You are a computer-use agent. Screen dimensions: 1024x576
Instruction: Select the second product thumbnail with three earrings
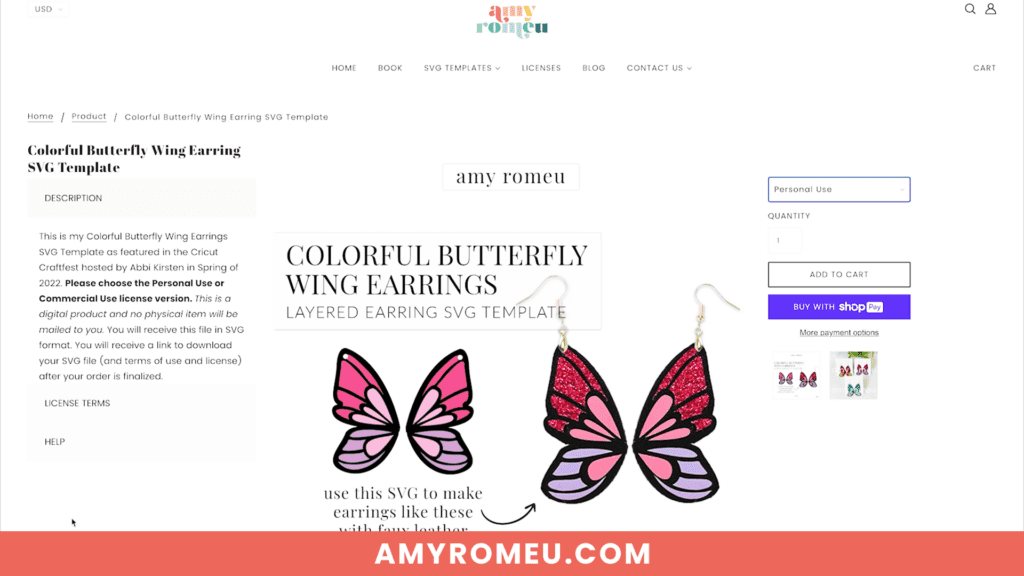coord(854,375)
